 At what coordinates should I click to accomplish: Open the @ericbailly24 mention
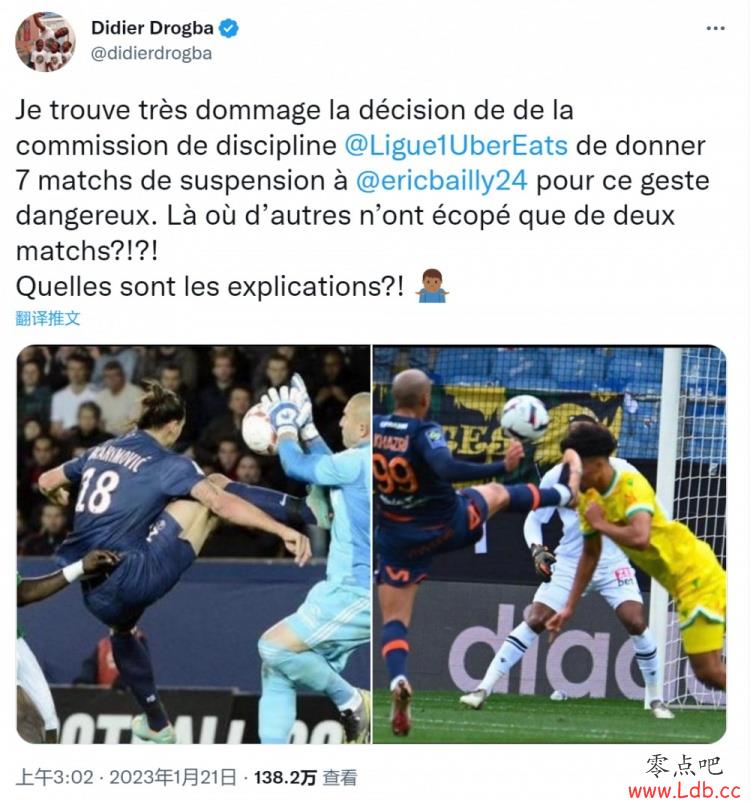441,181
